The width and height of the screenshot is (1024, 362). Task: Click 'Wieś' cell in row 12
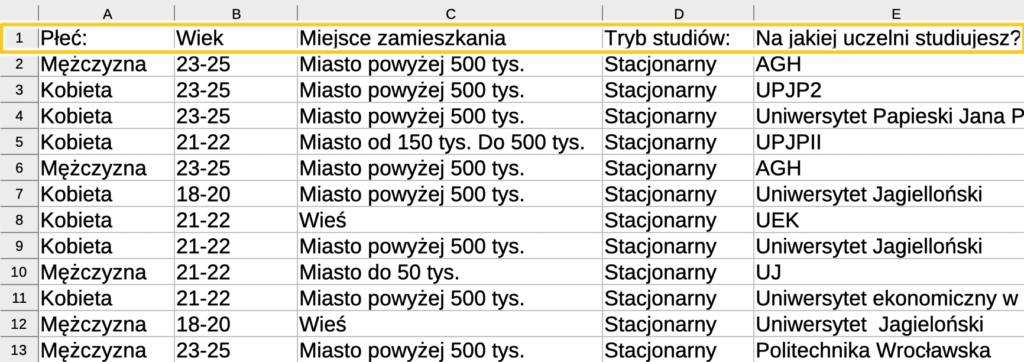[449, 324]
